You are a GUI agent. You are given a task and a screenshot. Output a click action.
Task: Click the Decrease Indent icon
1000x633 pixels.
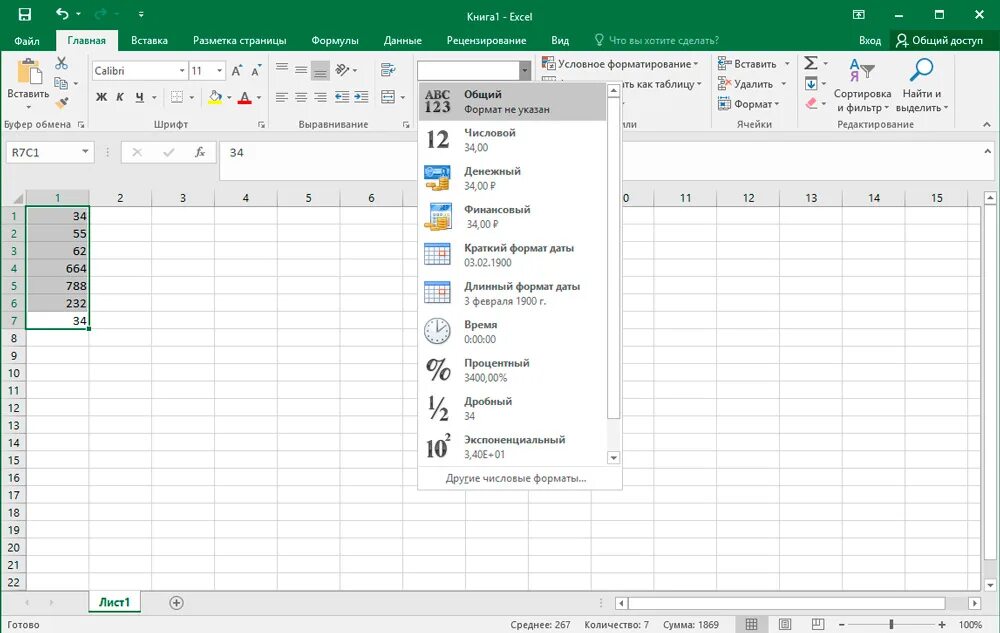[x=342, y=97]
